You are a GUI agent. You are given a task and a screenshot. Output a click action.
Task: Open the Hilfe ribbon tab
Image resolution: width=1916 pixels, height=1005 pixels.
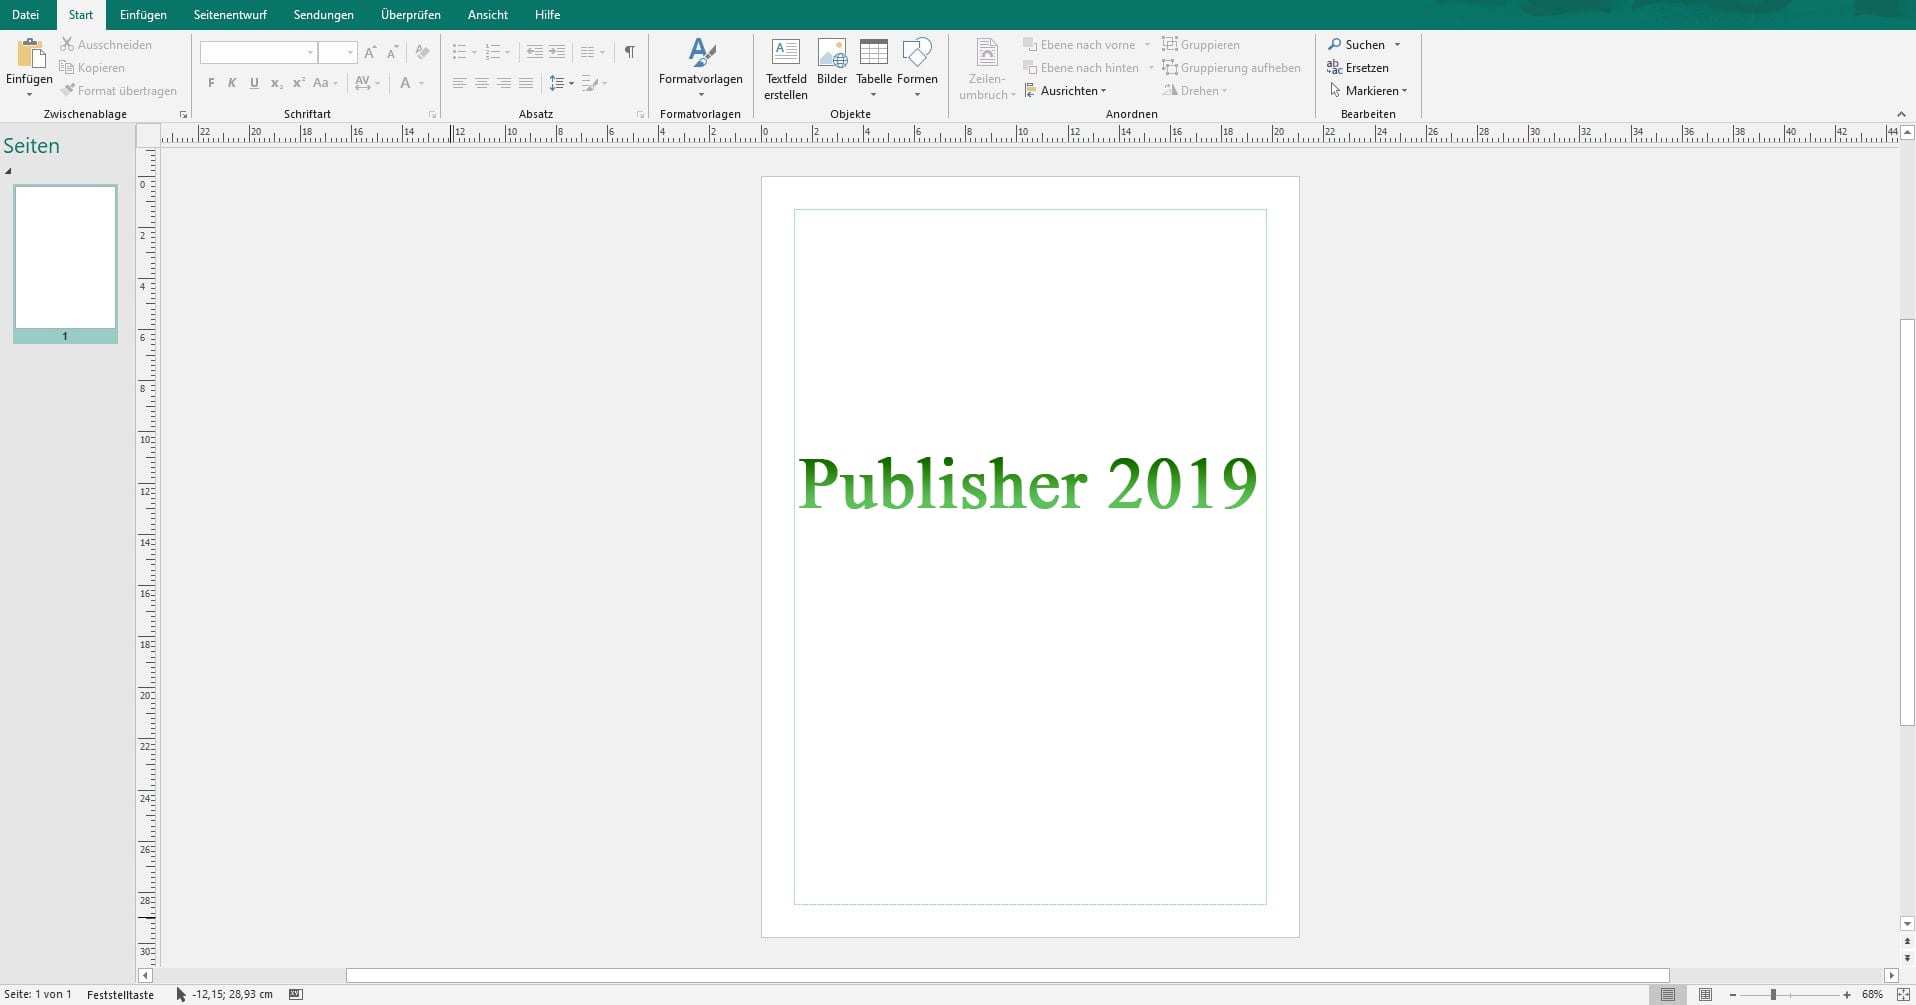[547, 15]
